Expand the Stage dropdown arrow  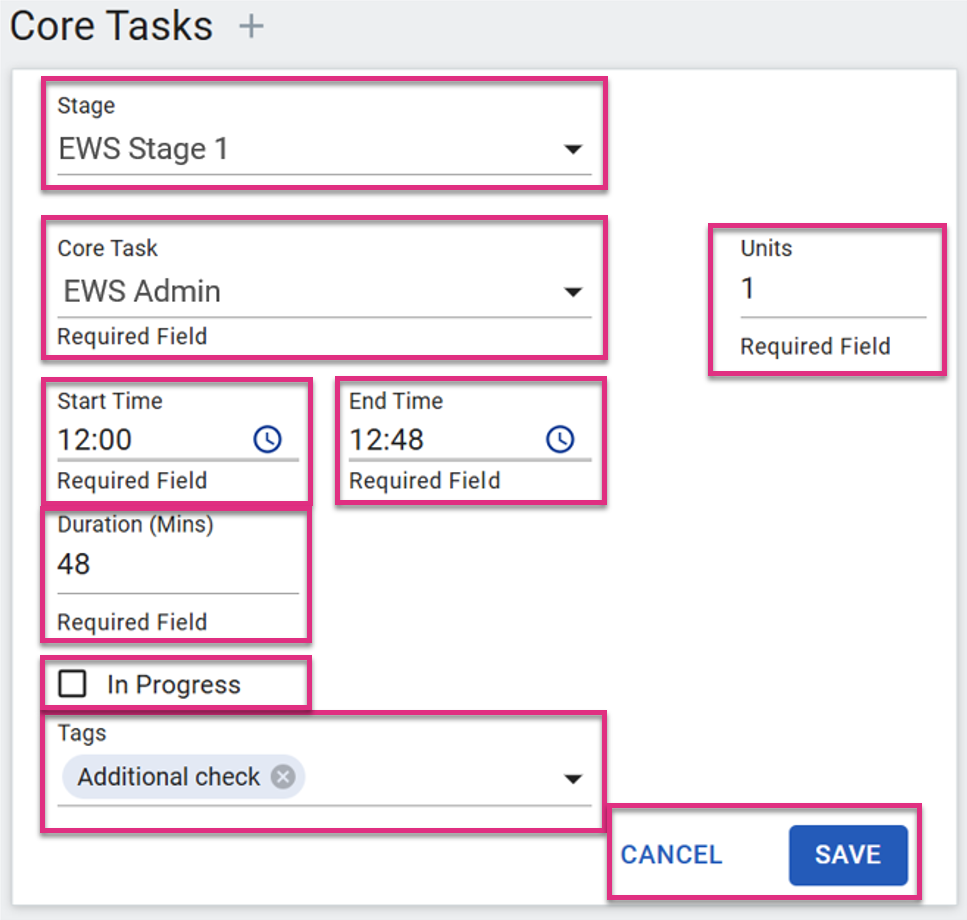[573, 149]
